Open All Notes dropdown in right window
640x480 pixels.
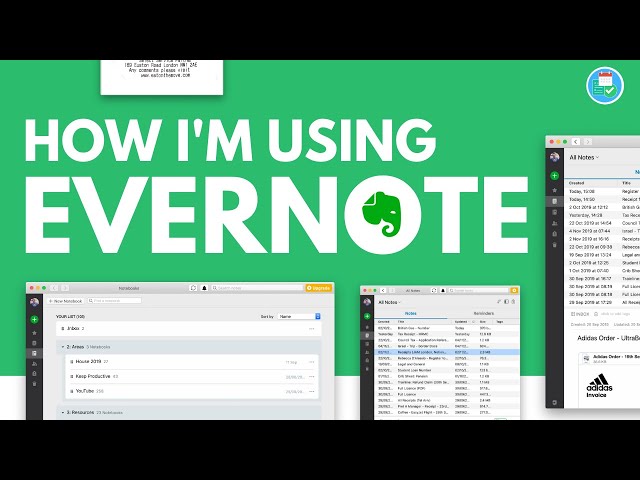coord(584,157)
